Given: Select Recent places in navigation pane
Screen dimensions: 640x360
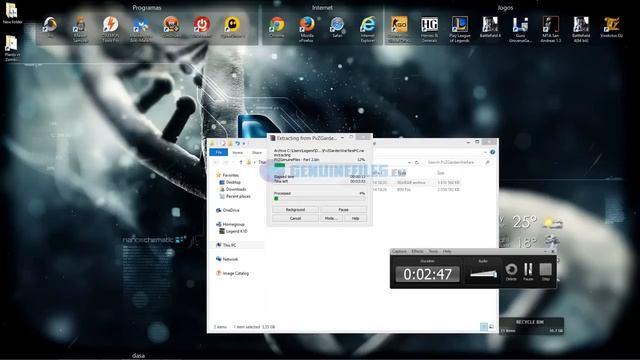Looking at the screenshot, I should pos(236,196).
